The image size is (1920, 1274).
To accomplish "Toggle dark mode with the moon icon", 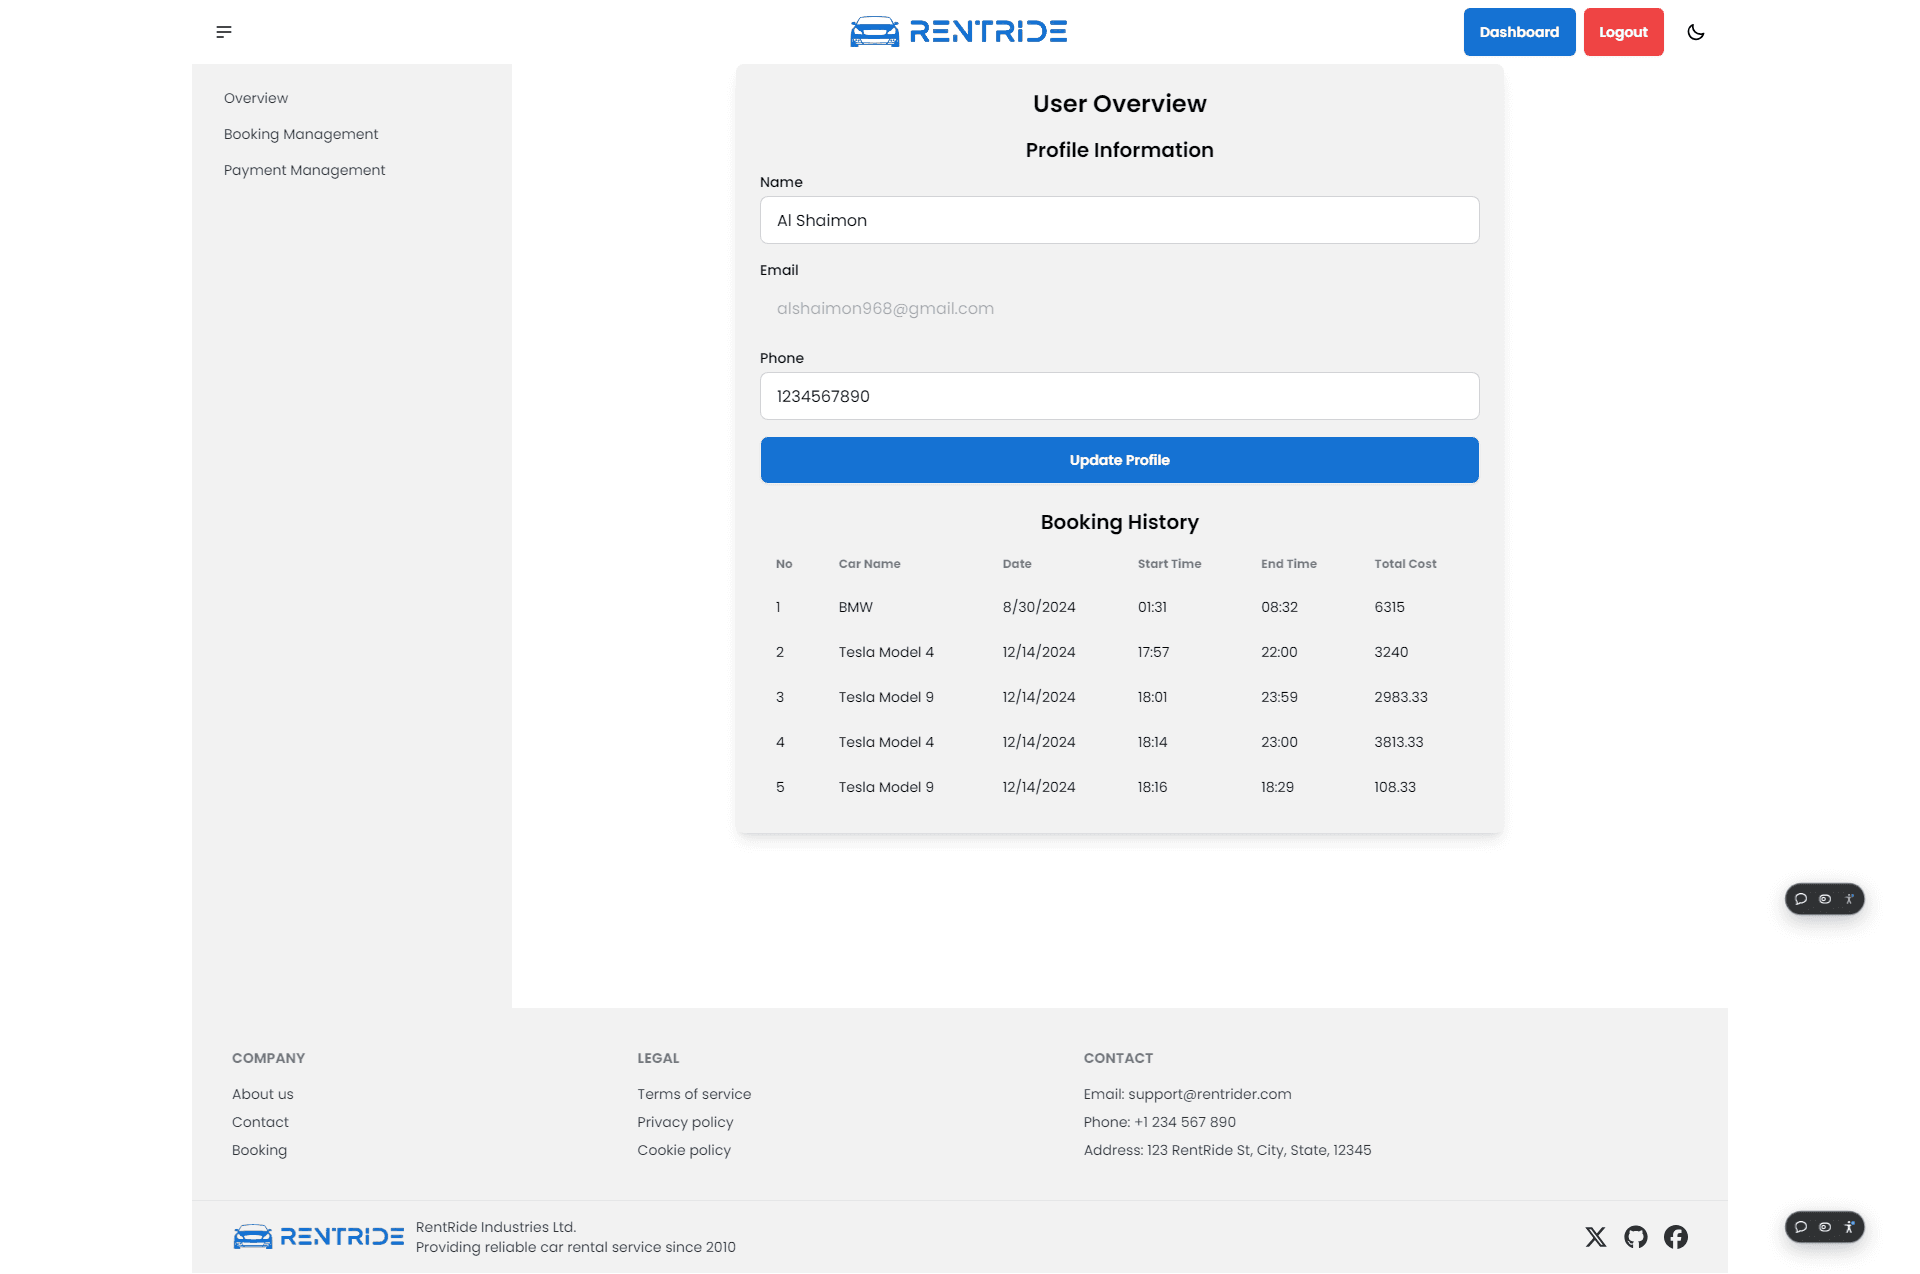I will pyautogui.click(x=1697, y=31).
